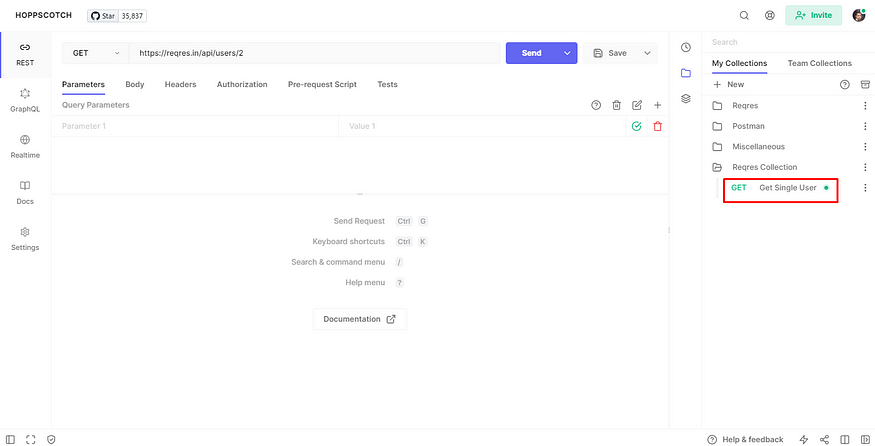The image size is (875, 446).
Task: Click interceptor shield icon in footer
Action: [x=51, y=440]
